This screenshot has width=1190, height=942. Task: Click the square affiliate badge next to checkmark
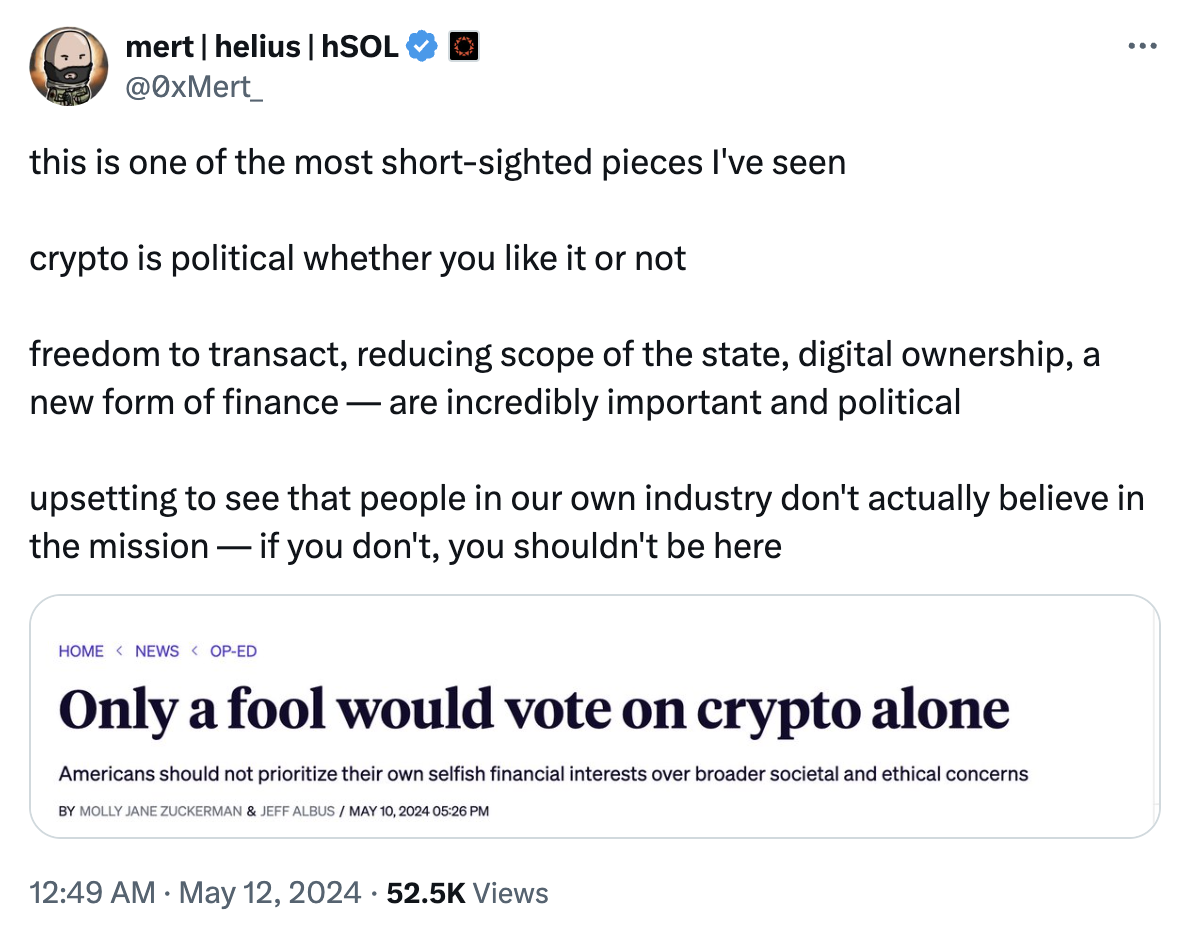[x=463, y=46]
